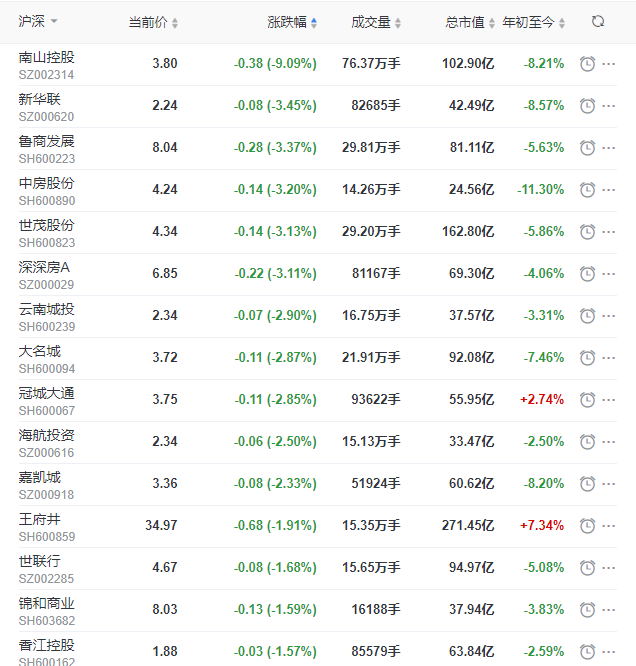This screenshot has width=636, height=666.
Task: Click the market cap 271.45亿
Action: tap(468, 525)
